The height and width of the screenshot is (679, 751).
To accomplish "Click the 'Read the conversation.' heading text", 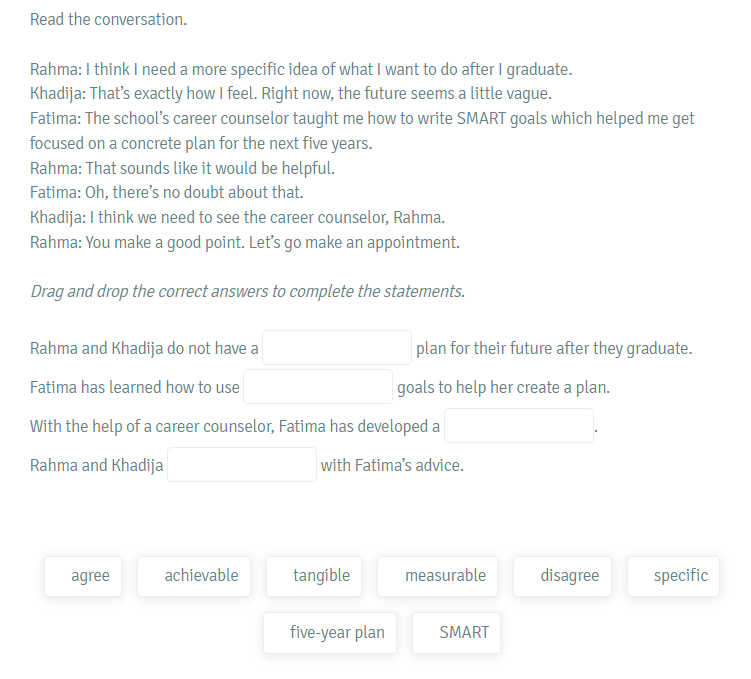I will tap(108, 20).
